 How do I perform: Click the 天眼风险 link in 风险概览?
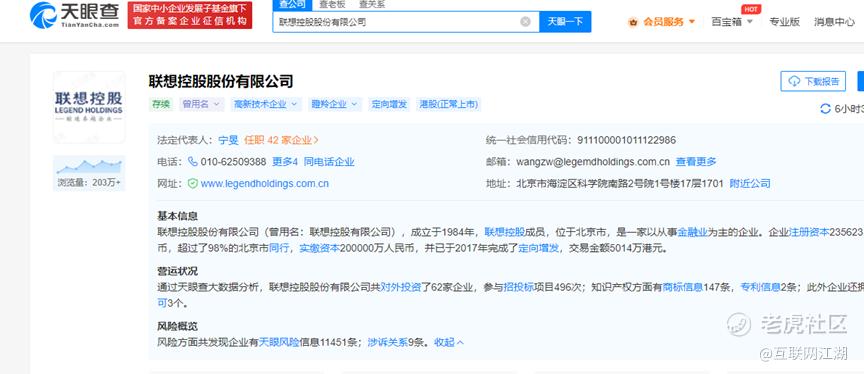tap(279, 342)
